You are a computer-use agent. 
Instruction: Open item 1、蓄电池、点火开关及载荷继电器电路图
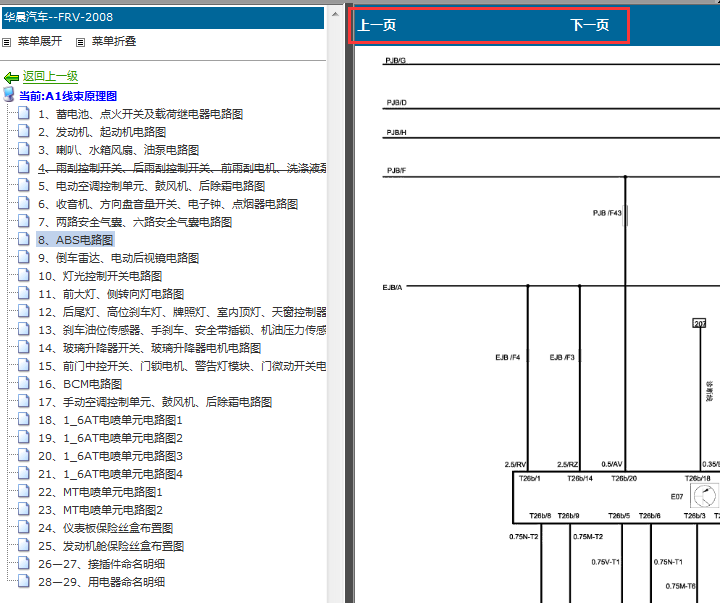coord(141,114)
